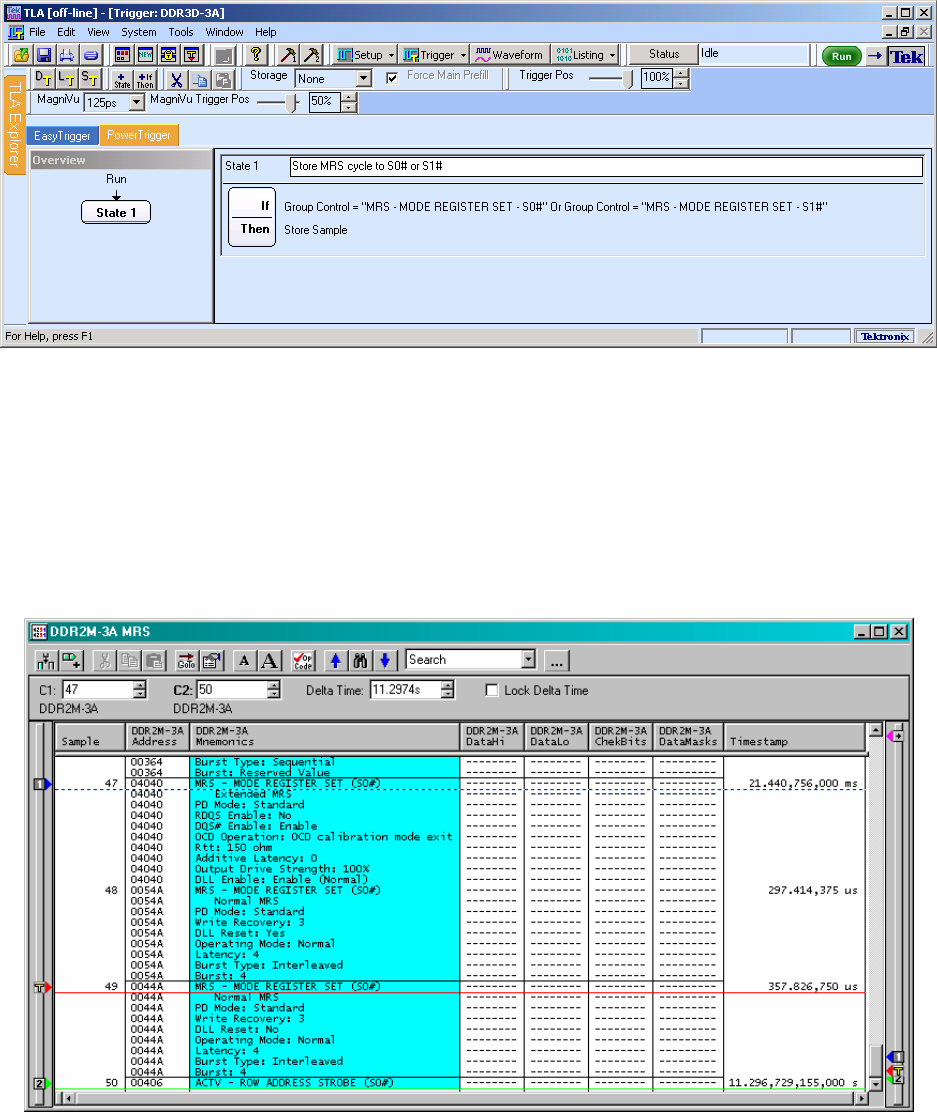Click the Trigger Pos 100% spinner
Image resolution: width=937 pixels, height=1112 pixels.
[x=681, y=78]
